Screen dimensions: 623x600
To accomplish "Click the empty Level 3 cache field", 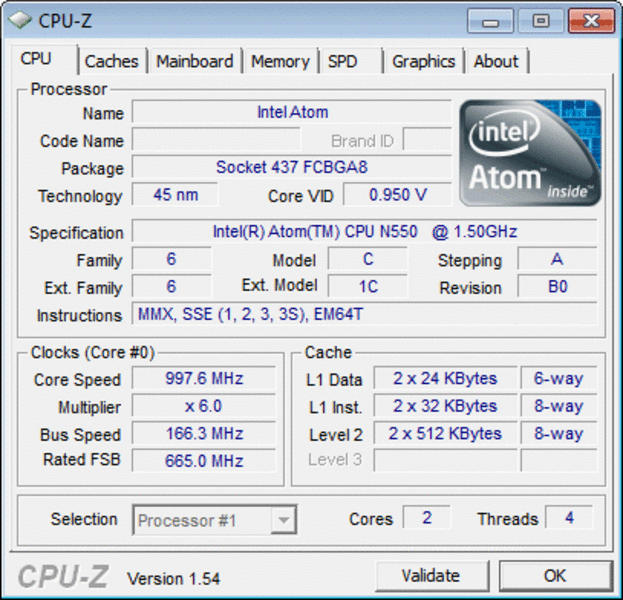I will point(445,461).
